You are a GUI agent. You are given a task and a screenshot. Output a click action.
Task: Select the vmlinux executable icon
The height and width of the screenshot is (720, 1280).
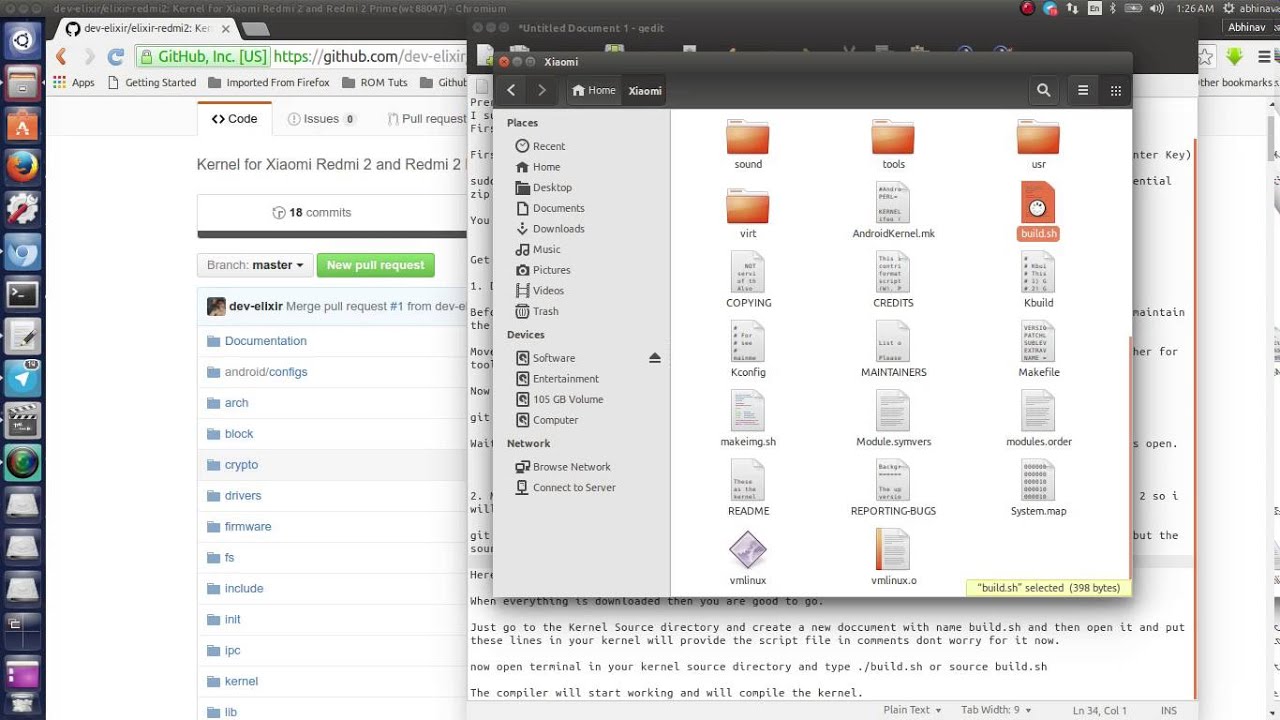coord(748,550)
